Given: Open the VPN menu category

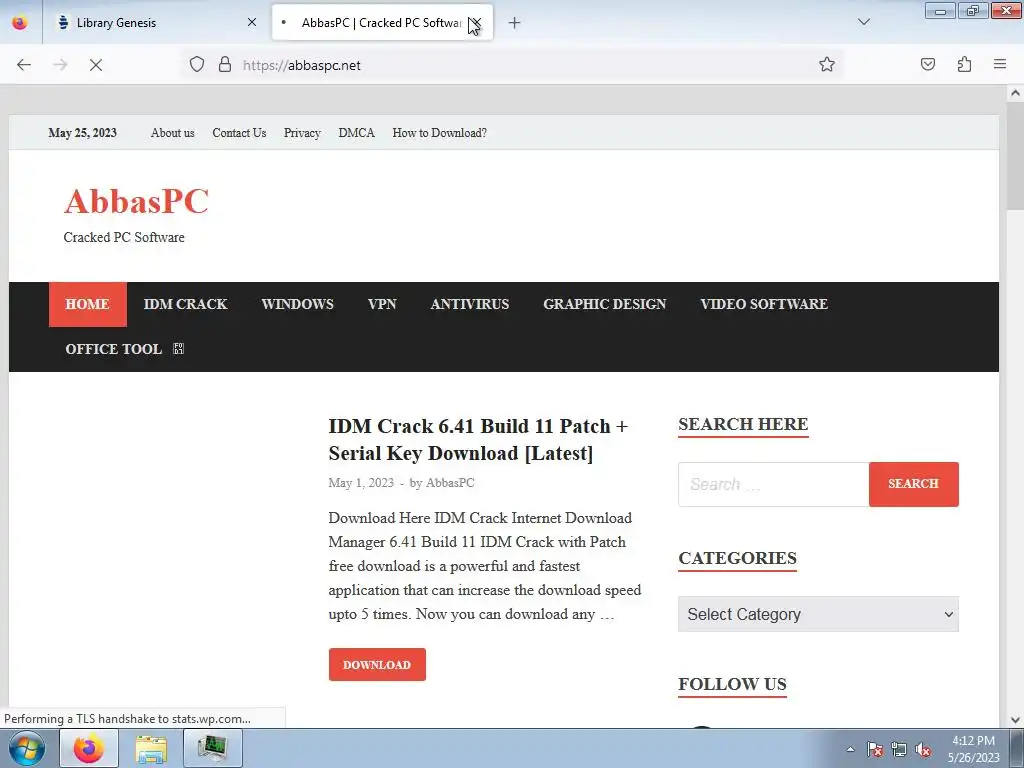Looking at the screenshot, I should pos(382,304).
